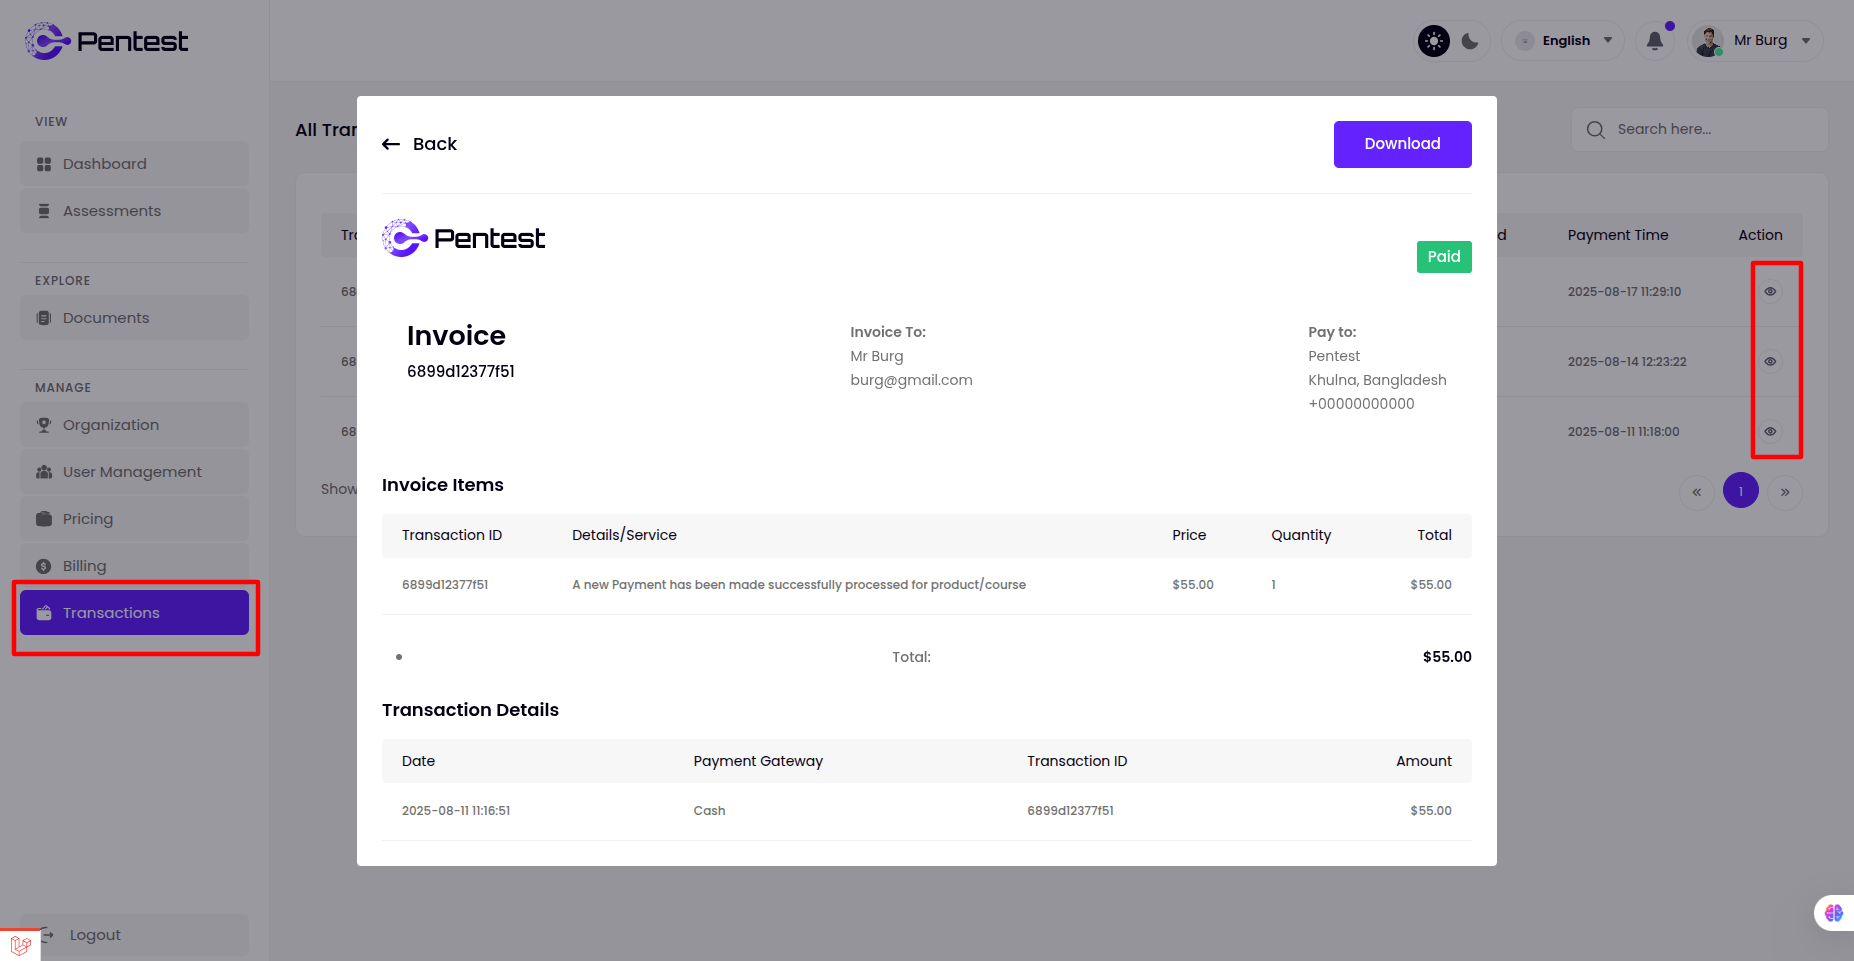Screen dimensions: 1854x961
Task: View transaction from 2025-08-11 eye icon
Action: click(1770, 432)
